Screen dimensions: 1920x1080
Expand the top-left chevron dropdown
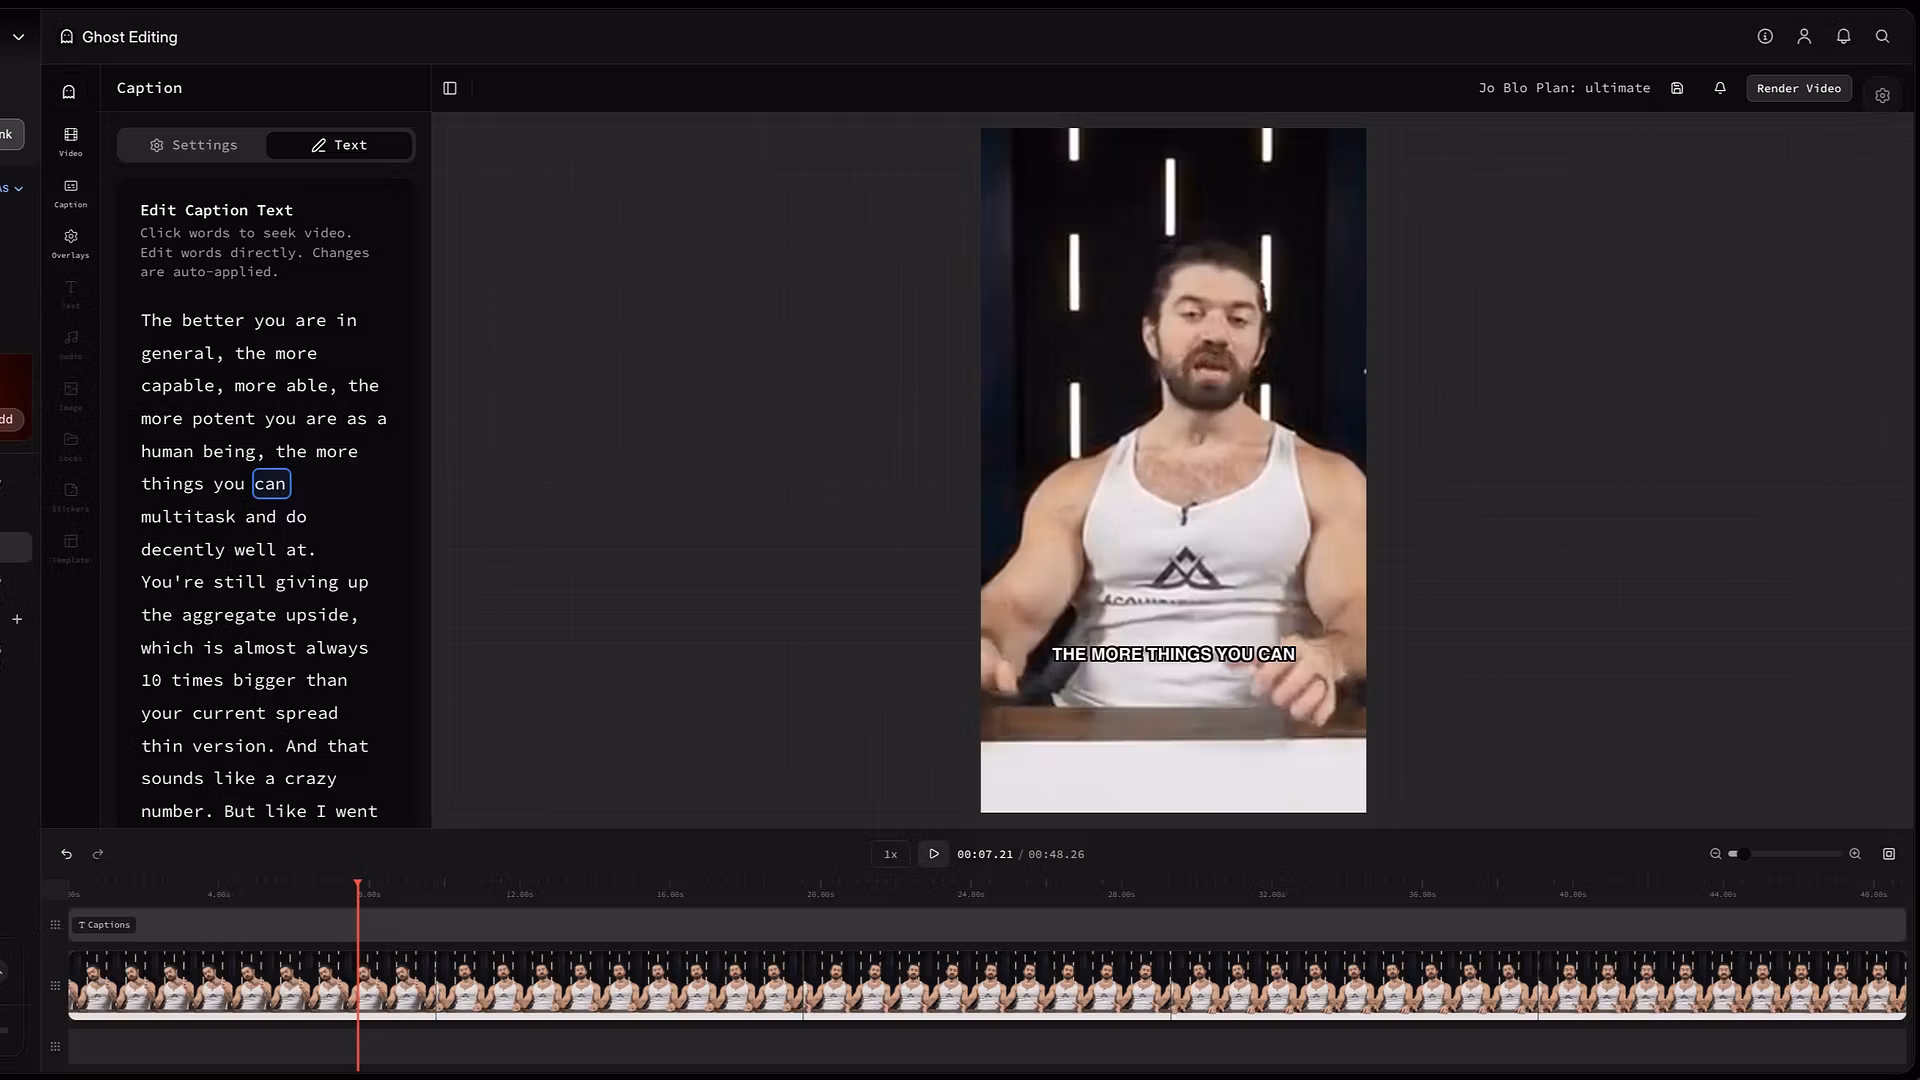tap(18, 37)
